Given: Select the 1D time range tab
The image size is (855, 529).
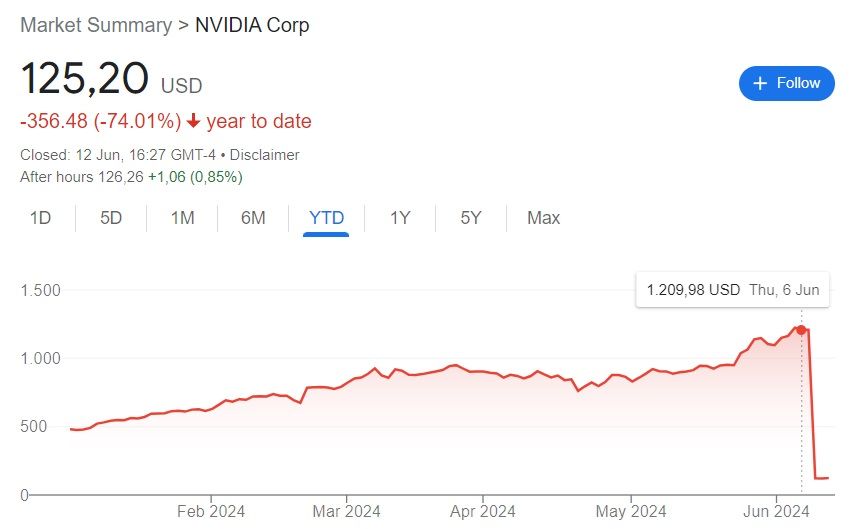Looking at the screenshot, I should pyautogui.click(x=40, y=218).
